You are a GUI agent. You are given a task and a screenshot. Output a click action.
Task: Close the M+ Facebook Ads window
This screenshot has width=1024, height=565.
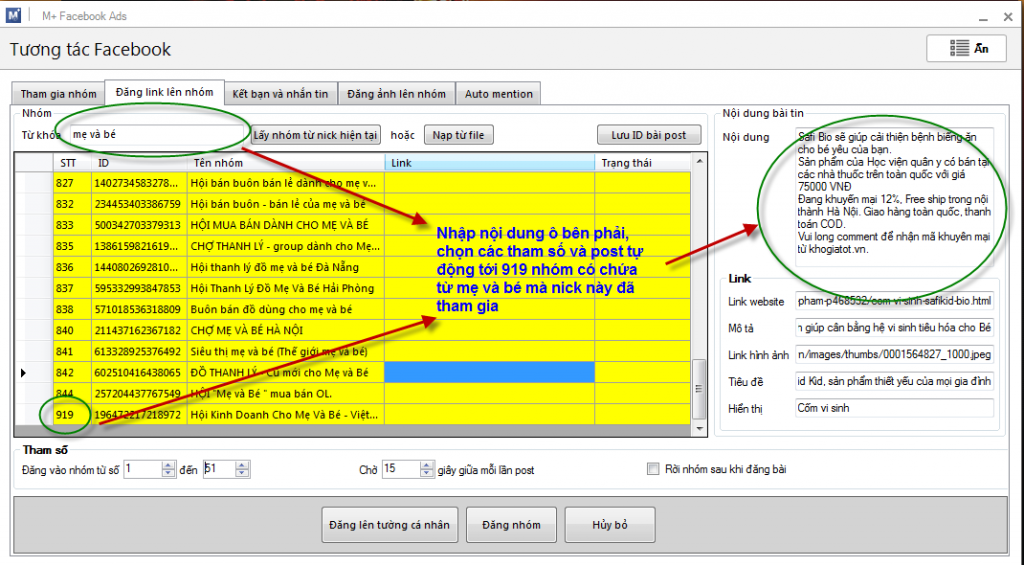point(1008,18)
